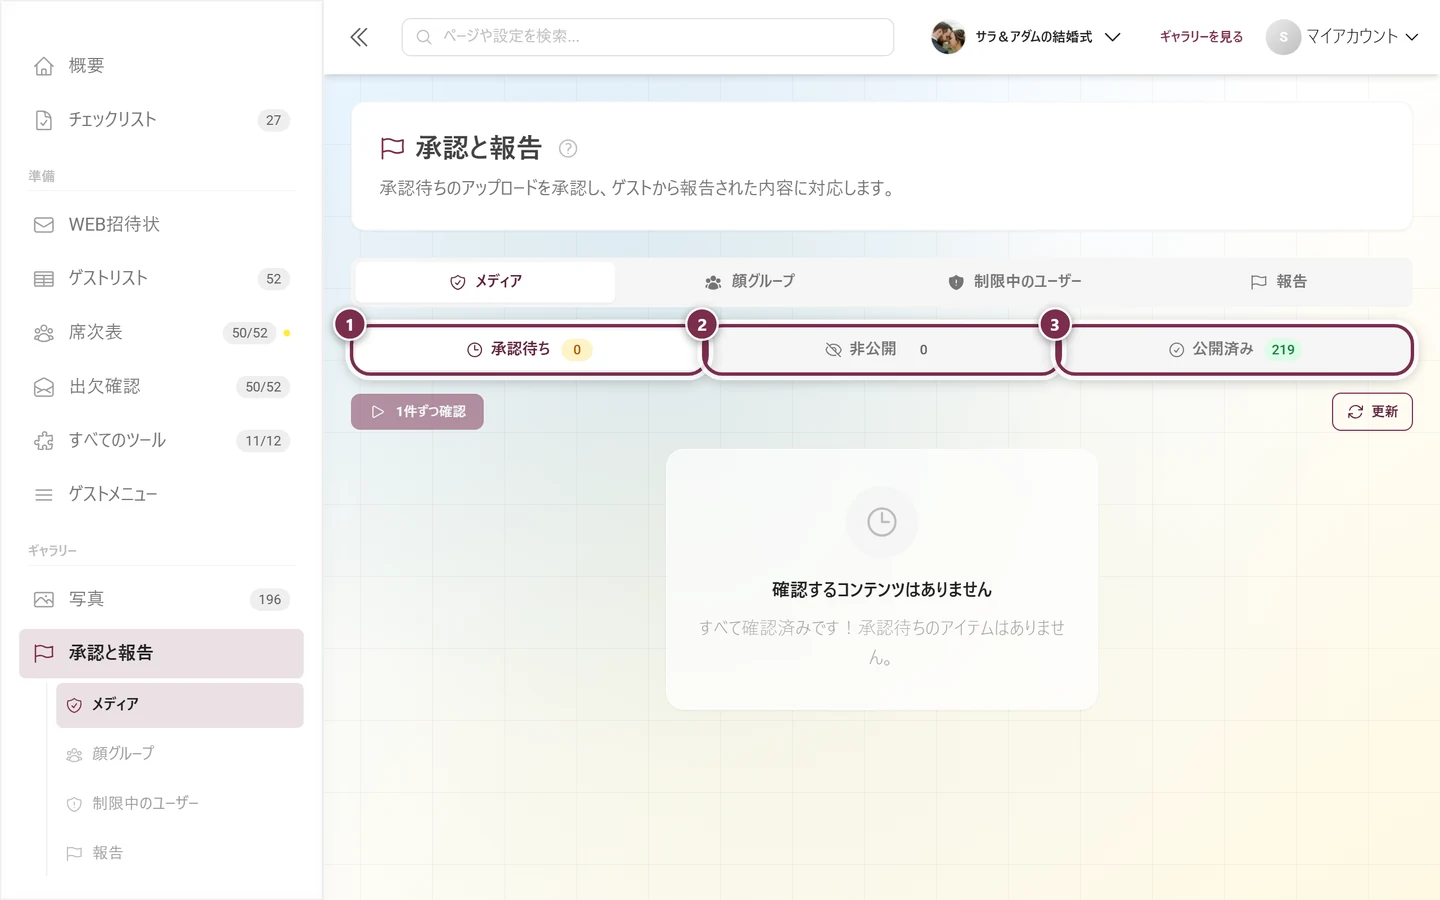1440x900 pixels.
Task: Click flag icon in sidebar 承認と報告
Action: coord(44,654)
